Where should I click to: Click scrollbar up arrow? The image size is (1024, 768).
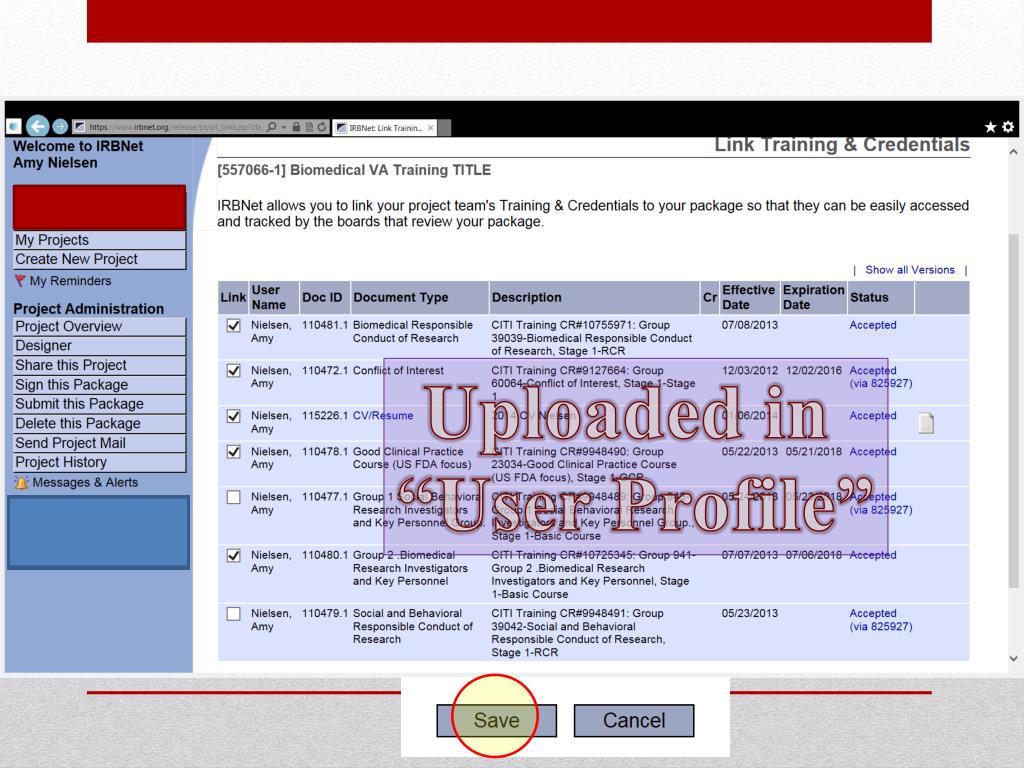click(1014, 152)
